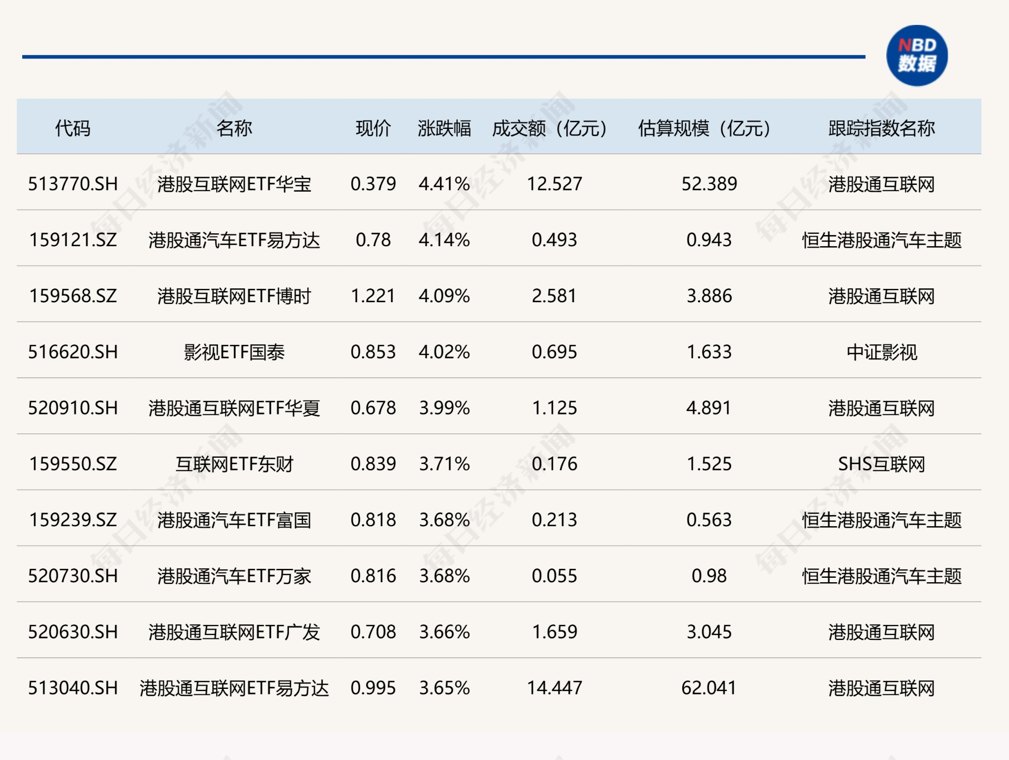The width and height of the screenshot is (1009, 760).
Task: Click price value 0.379
Action: point(373,184)
